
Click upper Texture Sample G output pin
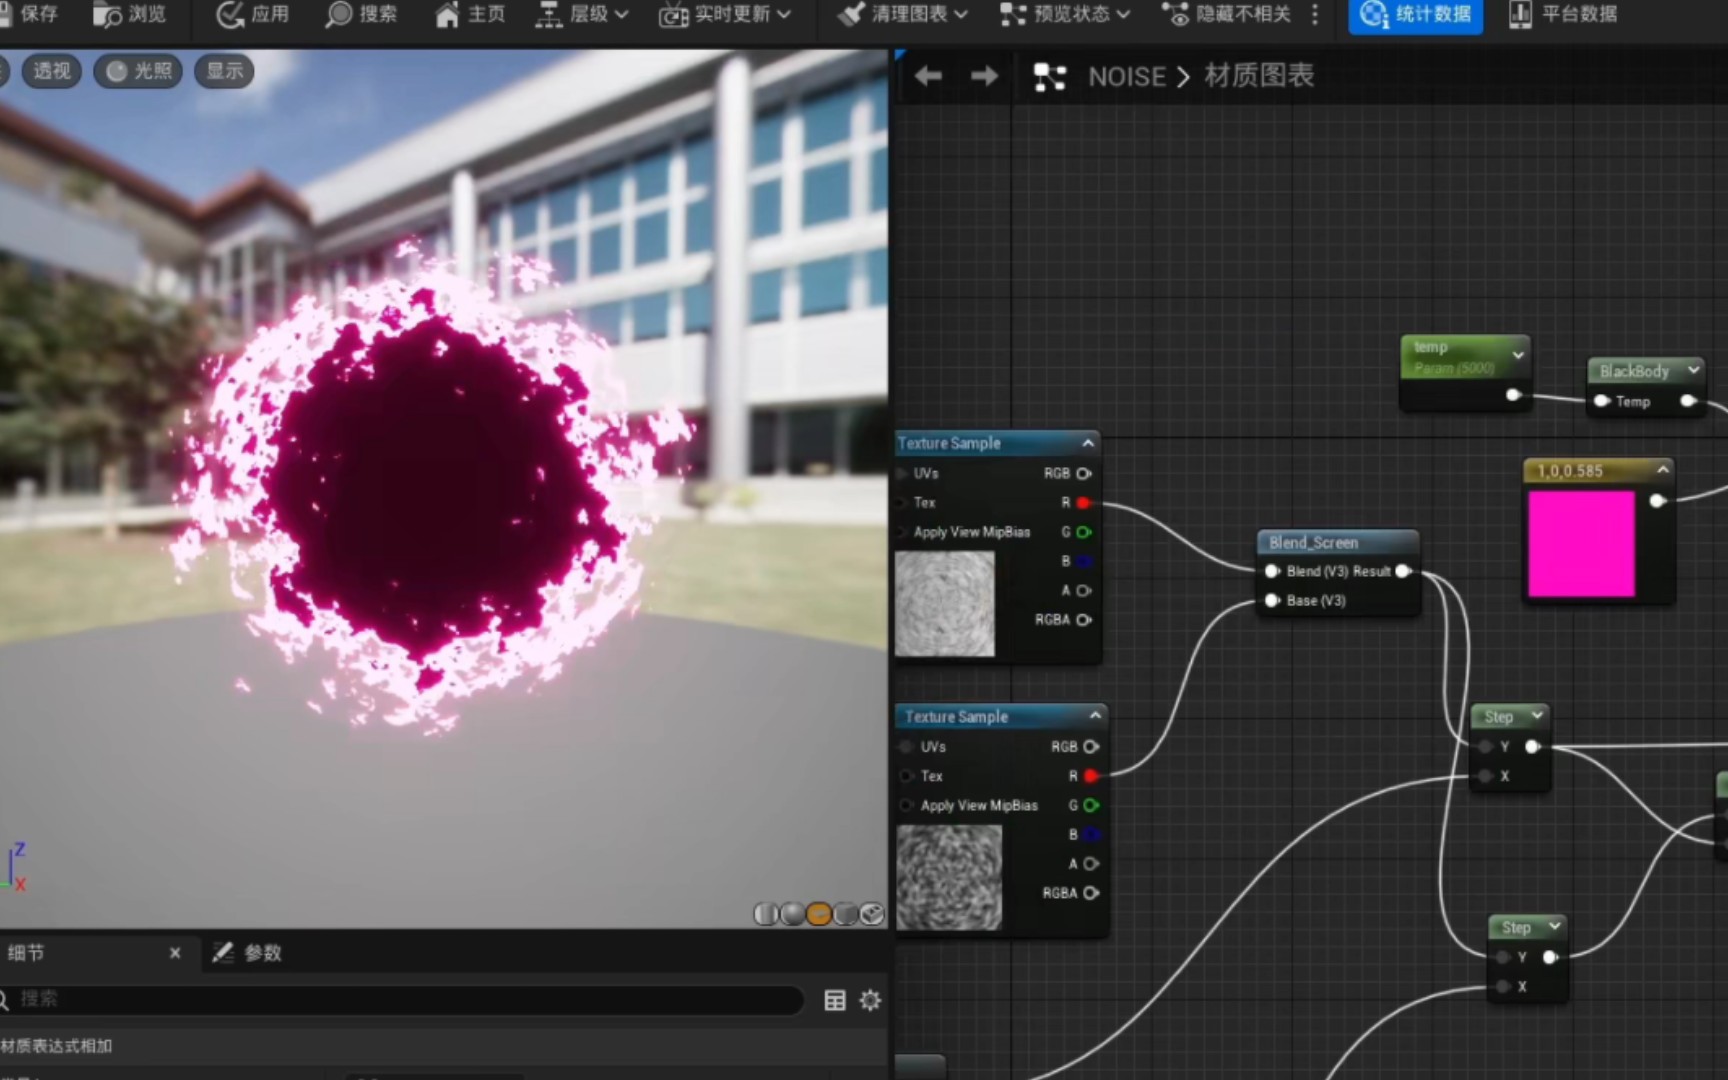coord(1084,532)
